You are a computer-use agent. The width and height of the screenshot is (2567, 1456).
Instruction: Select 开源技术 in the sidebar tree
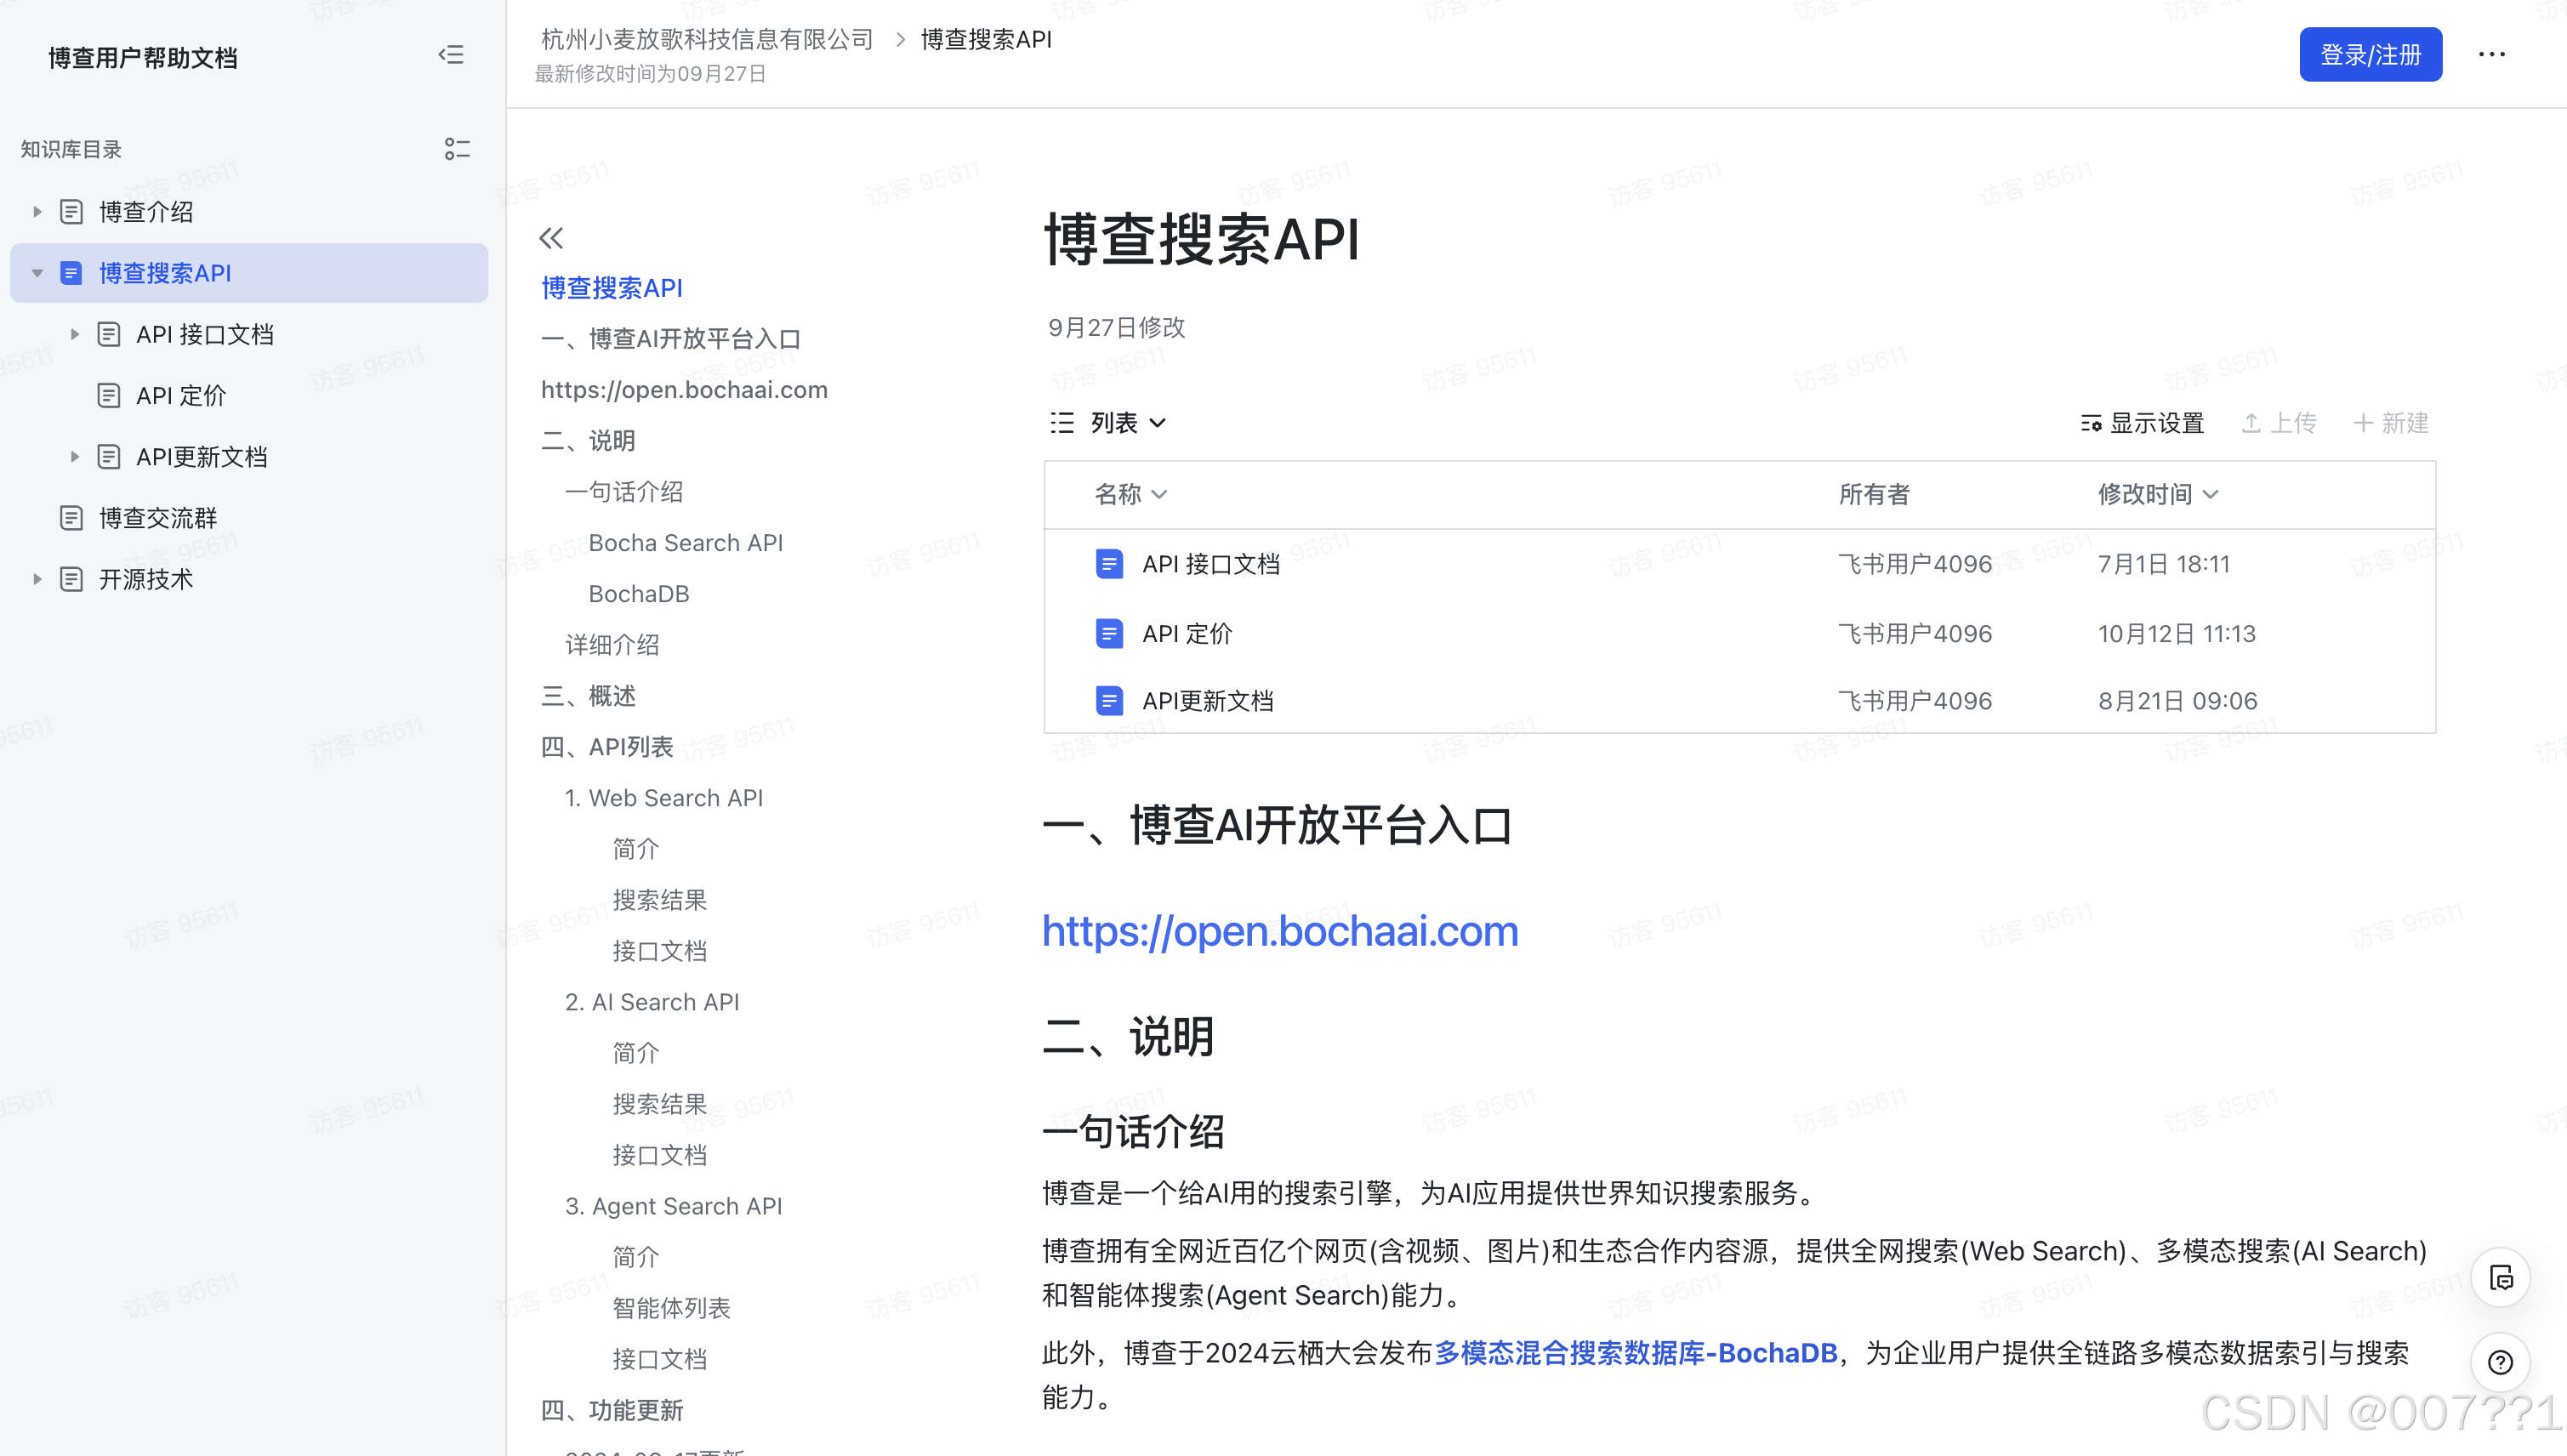tap(146, 579)
